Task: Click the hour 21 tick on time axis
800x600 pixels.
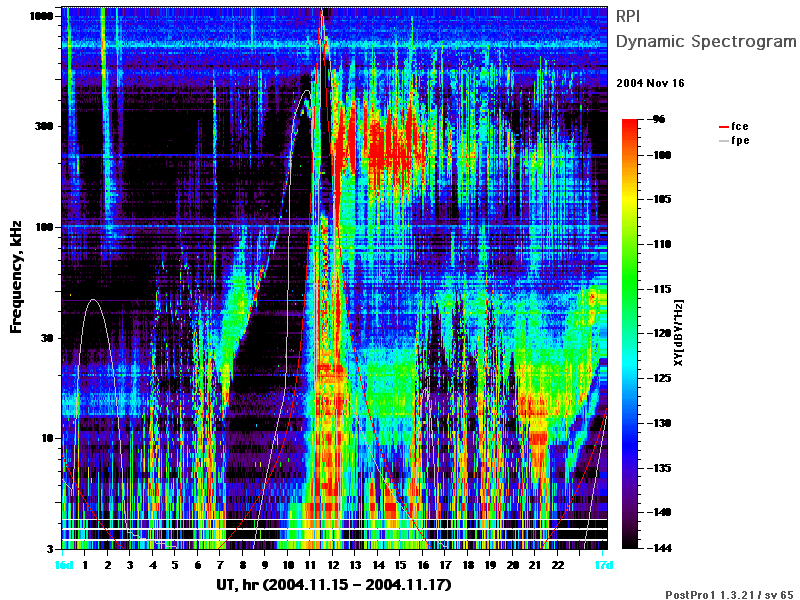Action: [x=535, y=565]
